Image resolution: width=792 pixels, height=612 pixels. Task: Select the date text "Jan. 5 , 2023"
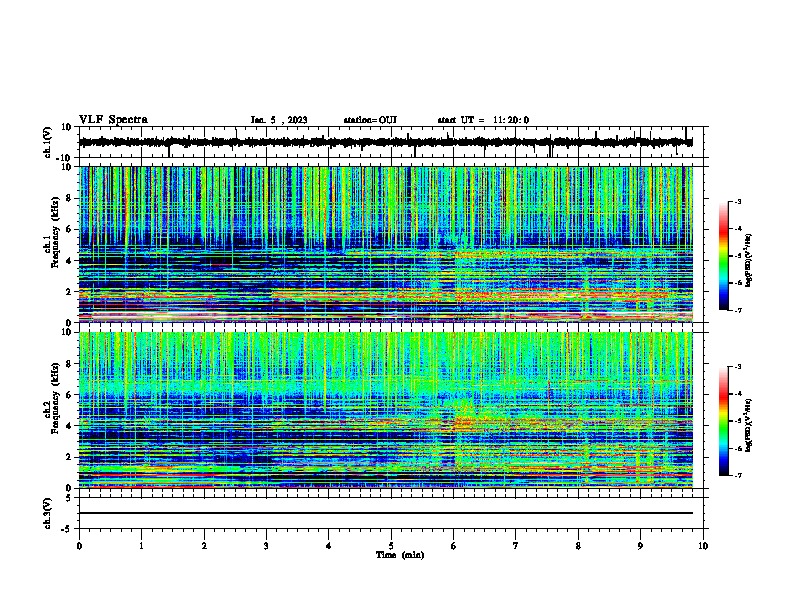pos(279,120)
